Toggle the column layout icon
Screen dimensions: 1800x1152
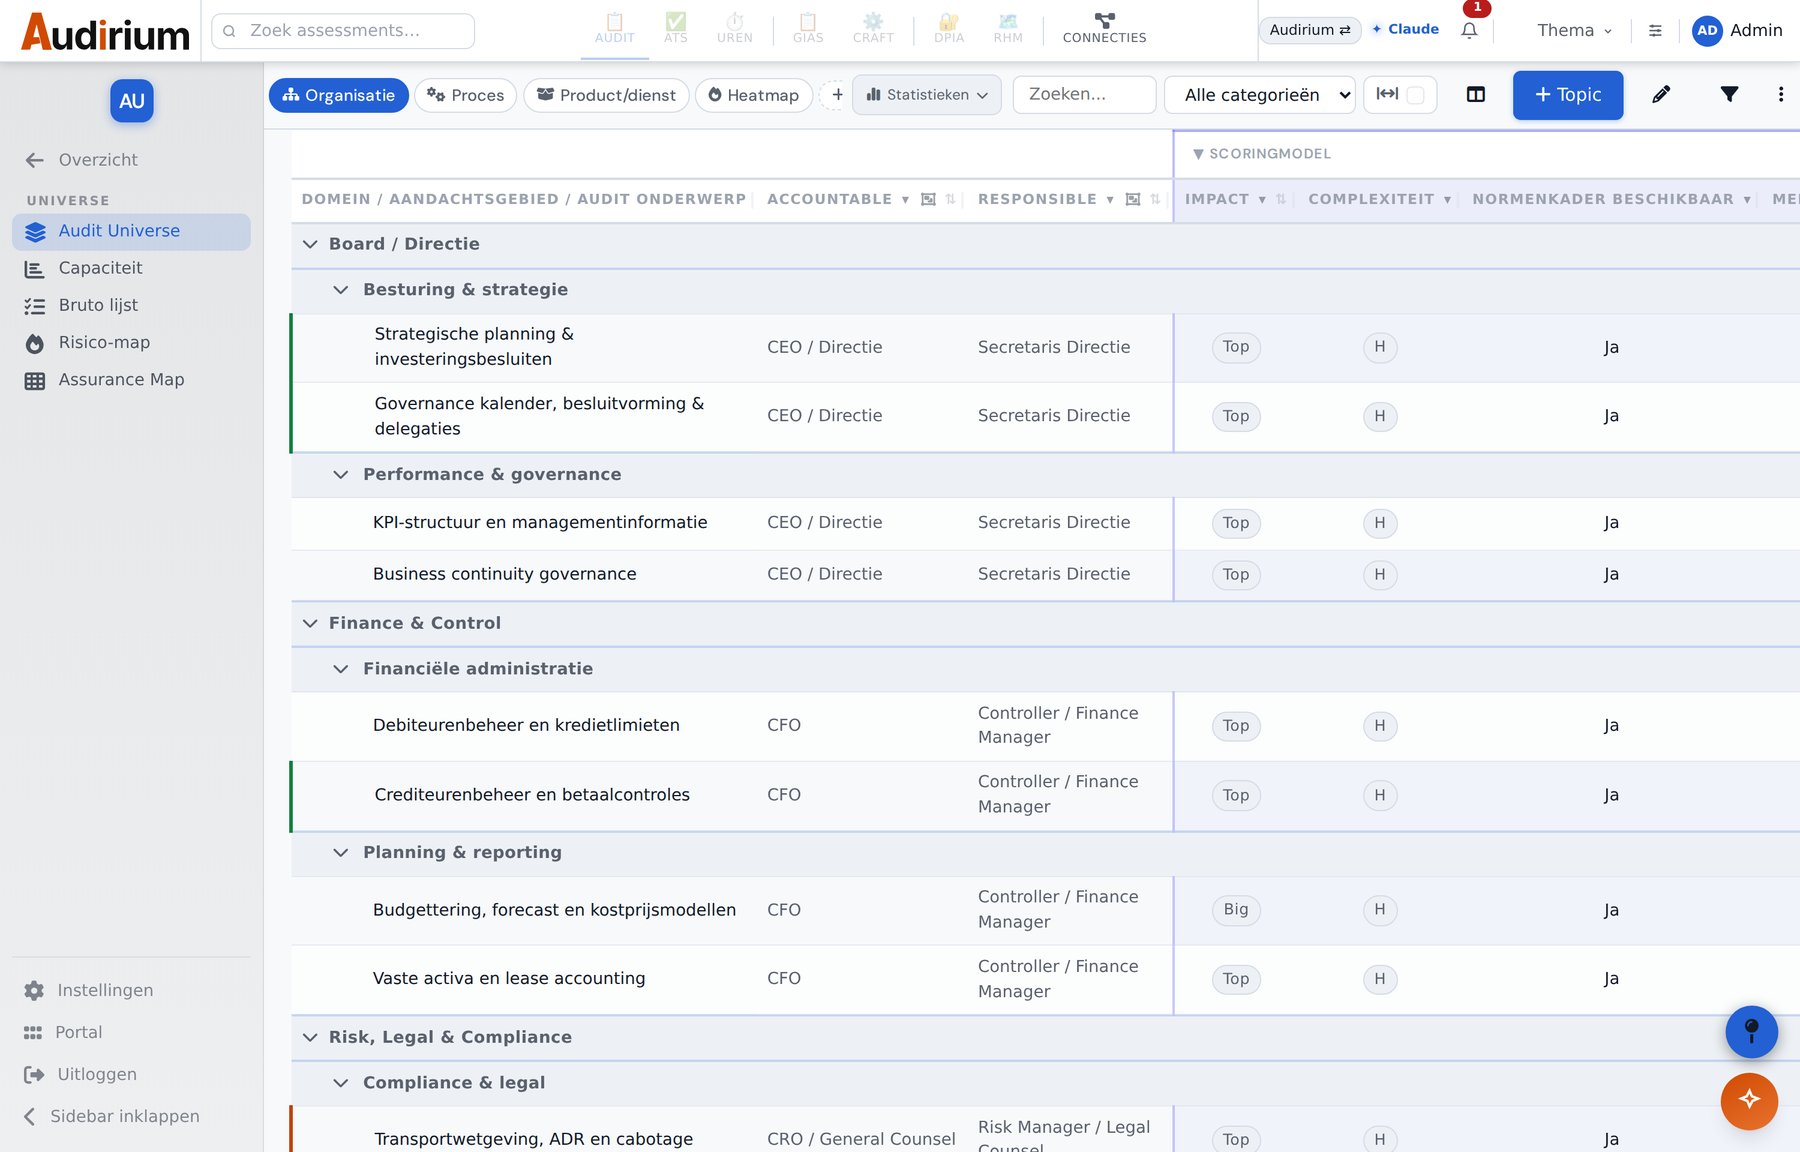click(1475, 95)
